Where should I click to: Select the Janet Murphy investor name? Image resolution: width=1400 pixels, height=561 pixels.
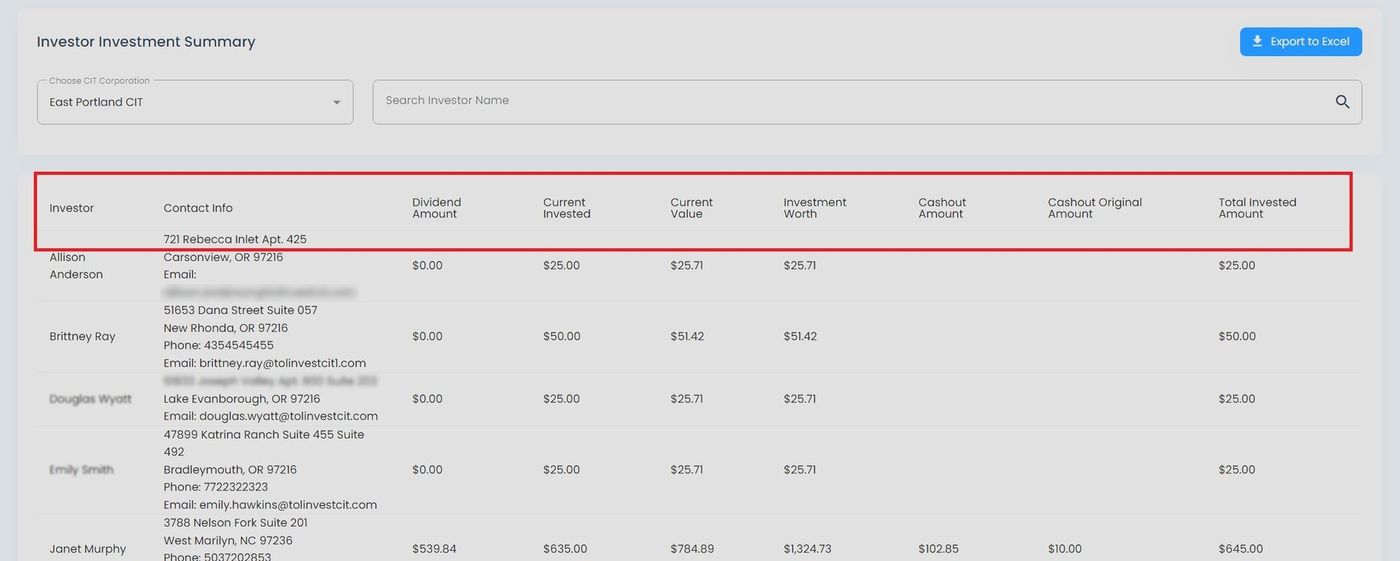tap(88, 549)
